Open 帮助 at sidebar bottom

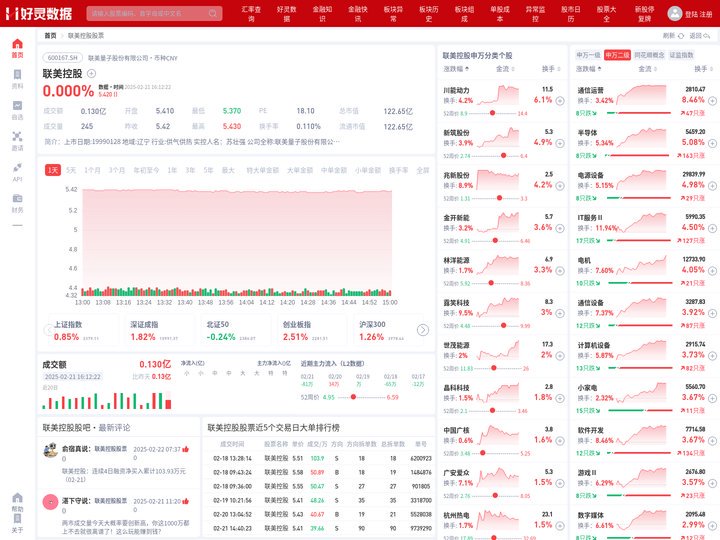click(x=17, y=502)
